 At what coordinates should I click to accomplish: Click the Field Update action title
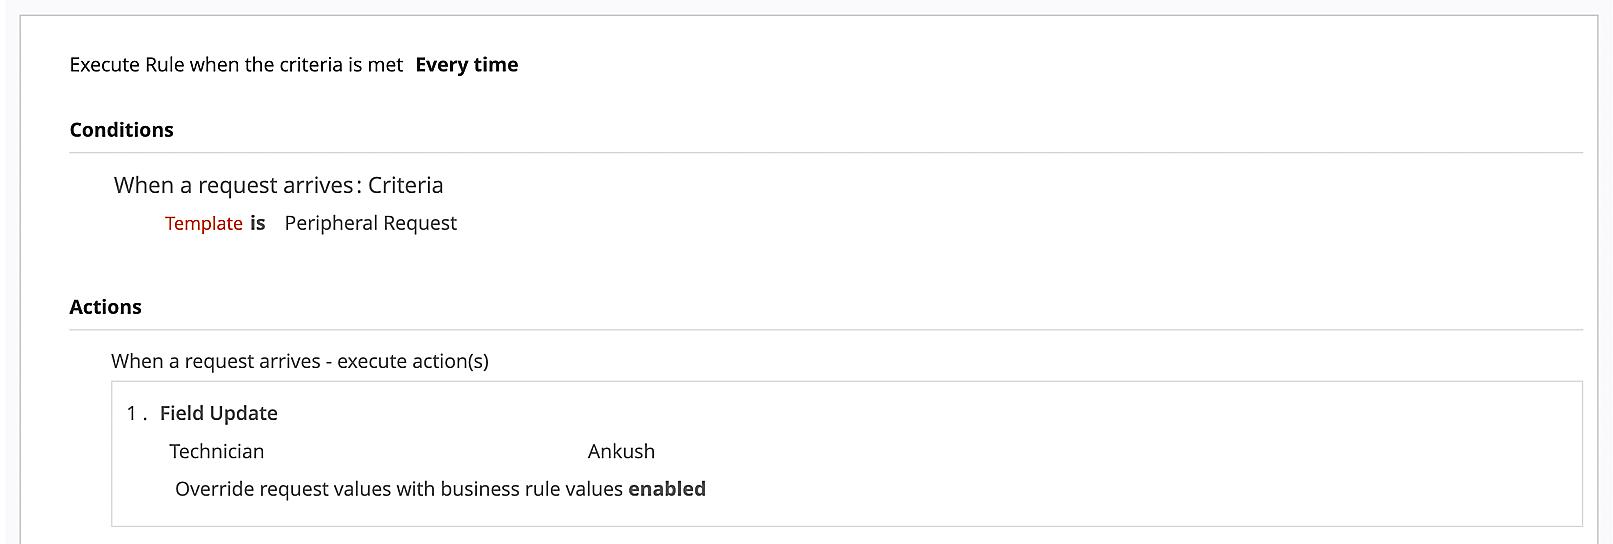click(x=218, y=413)
